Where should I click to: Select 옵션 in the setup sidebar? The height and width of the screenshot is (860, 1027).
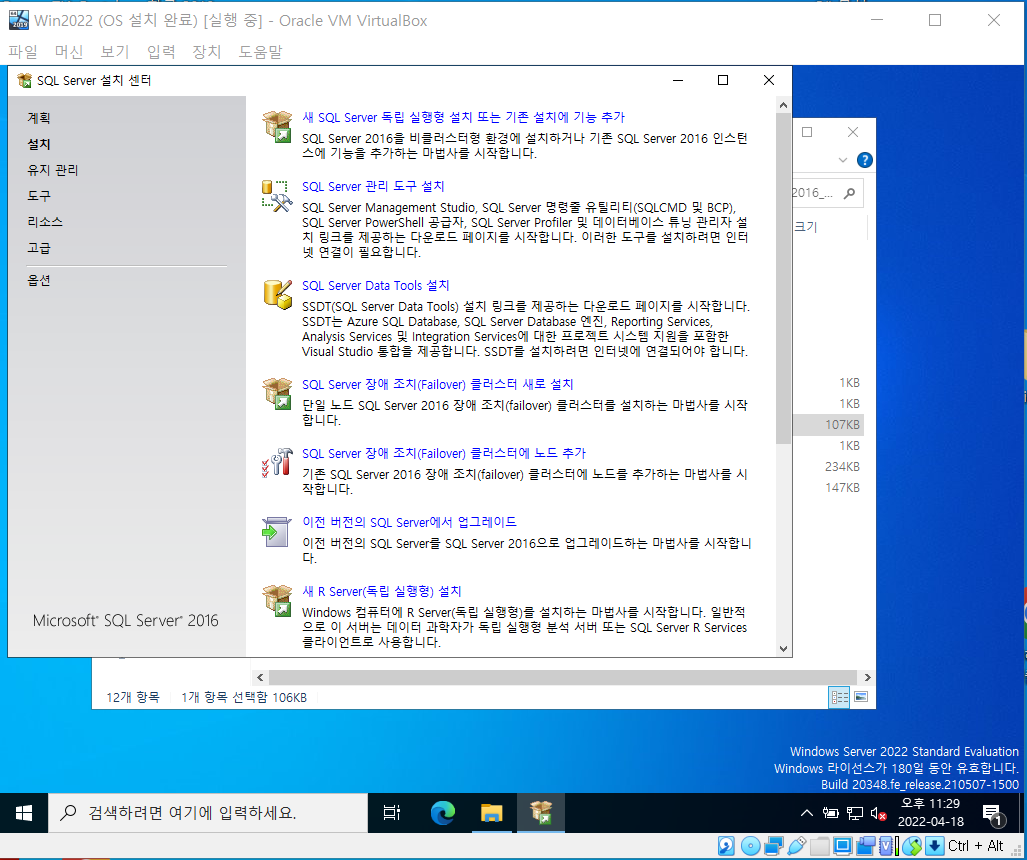39,280
